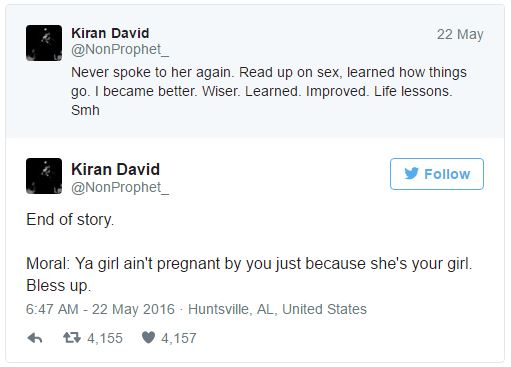
Task: View the 4,157 likes count
Action: point(179,338)
